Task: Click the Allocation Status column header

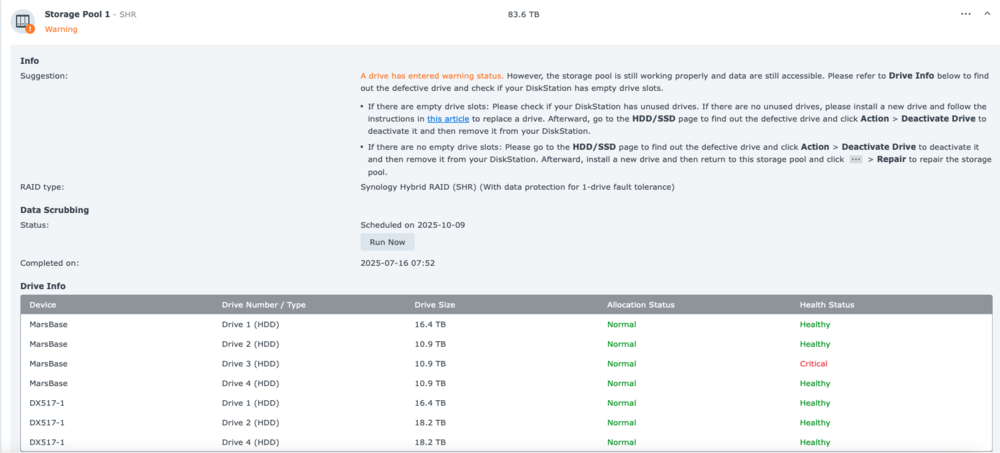Action: pos(640,305)
